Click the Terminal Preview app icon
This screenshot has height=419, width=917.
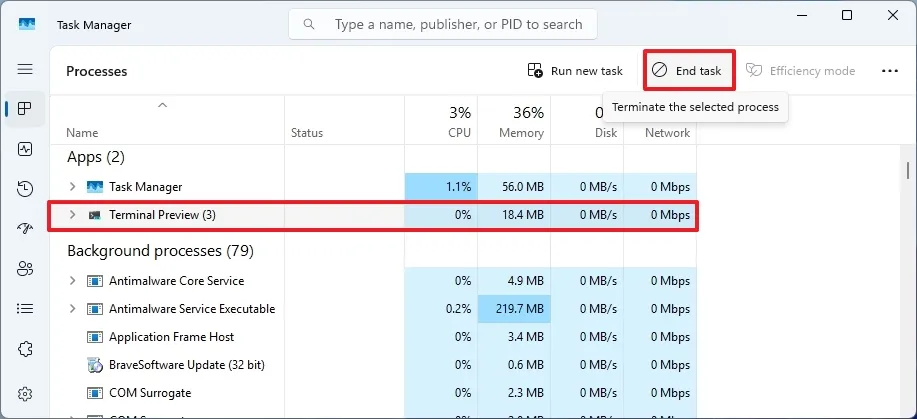[x=94, y=215]
